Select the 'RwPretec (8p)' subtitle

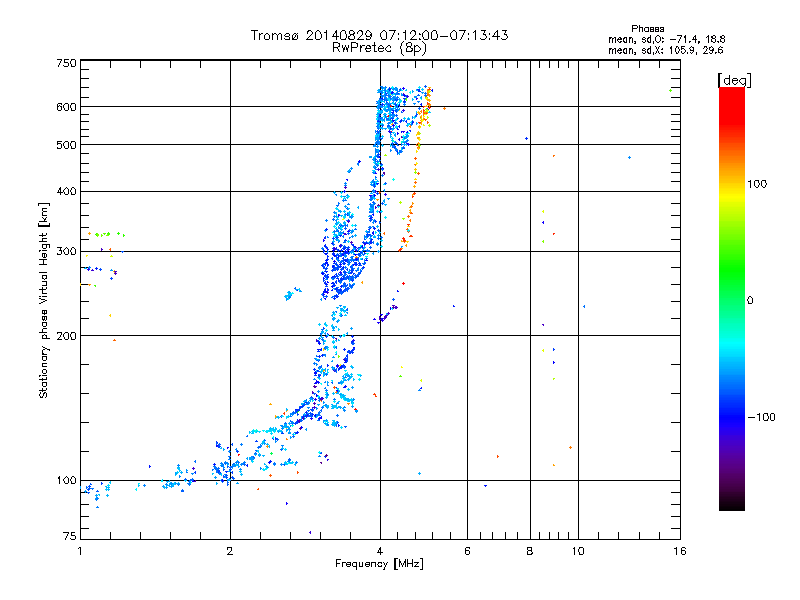379,48
